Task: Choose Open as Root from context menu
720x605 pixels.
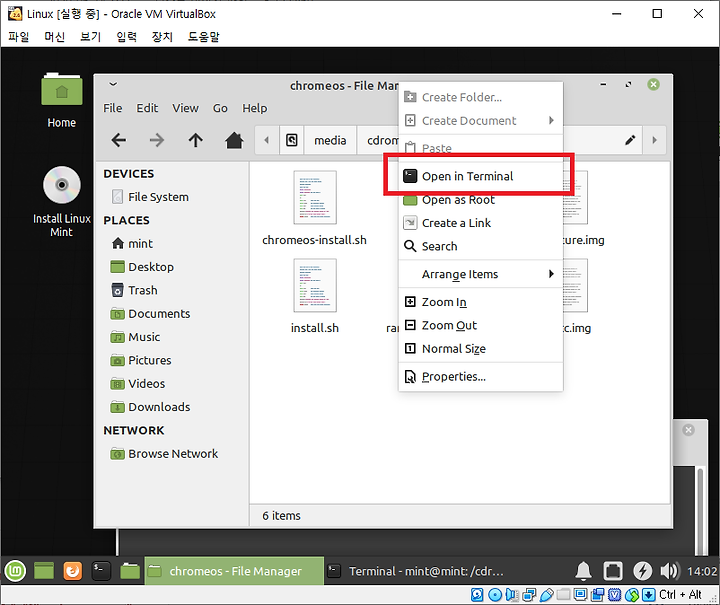Action: [x=481, y=200]
